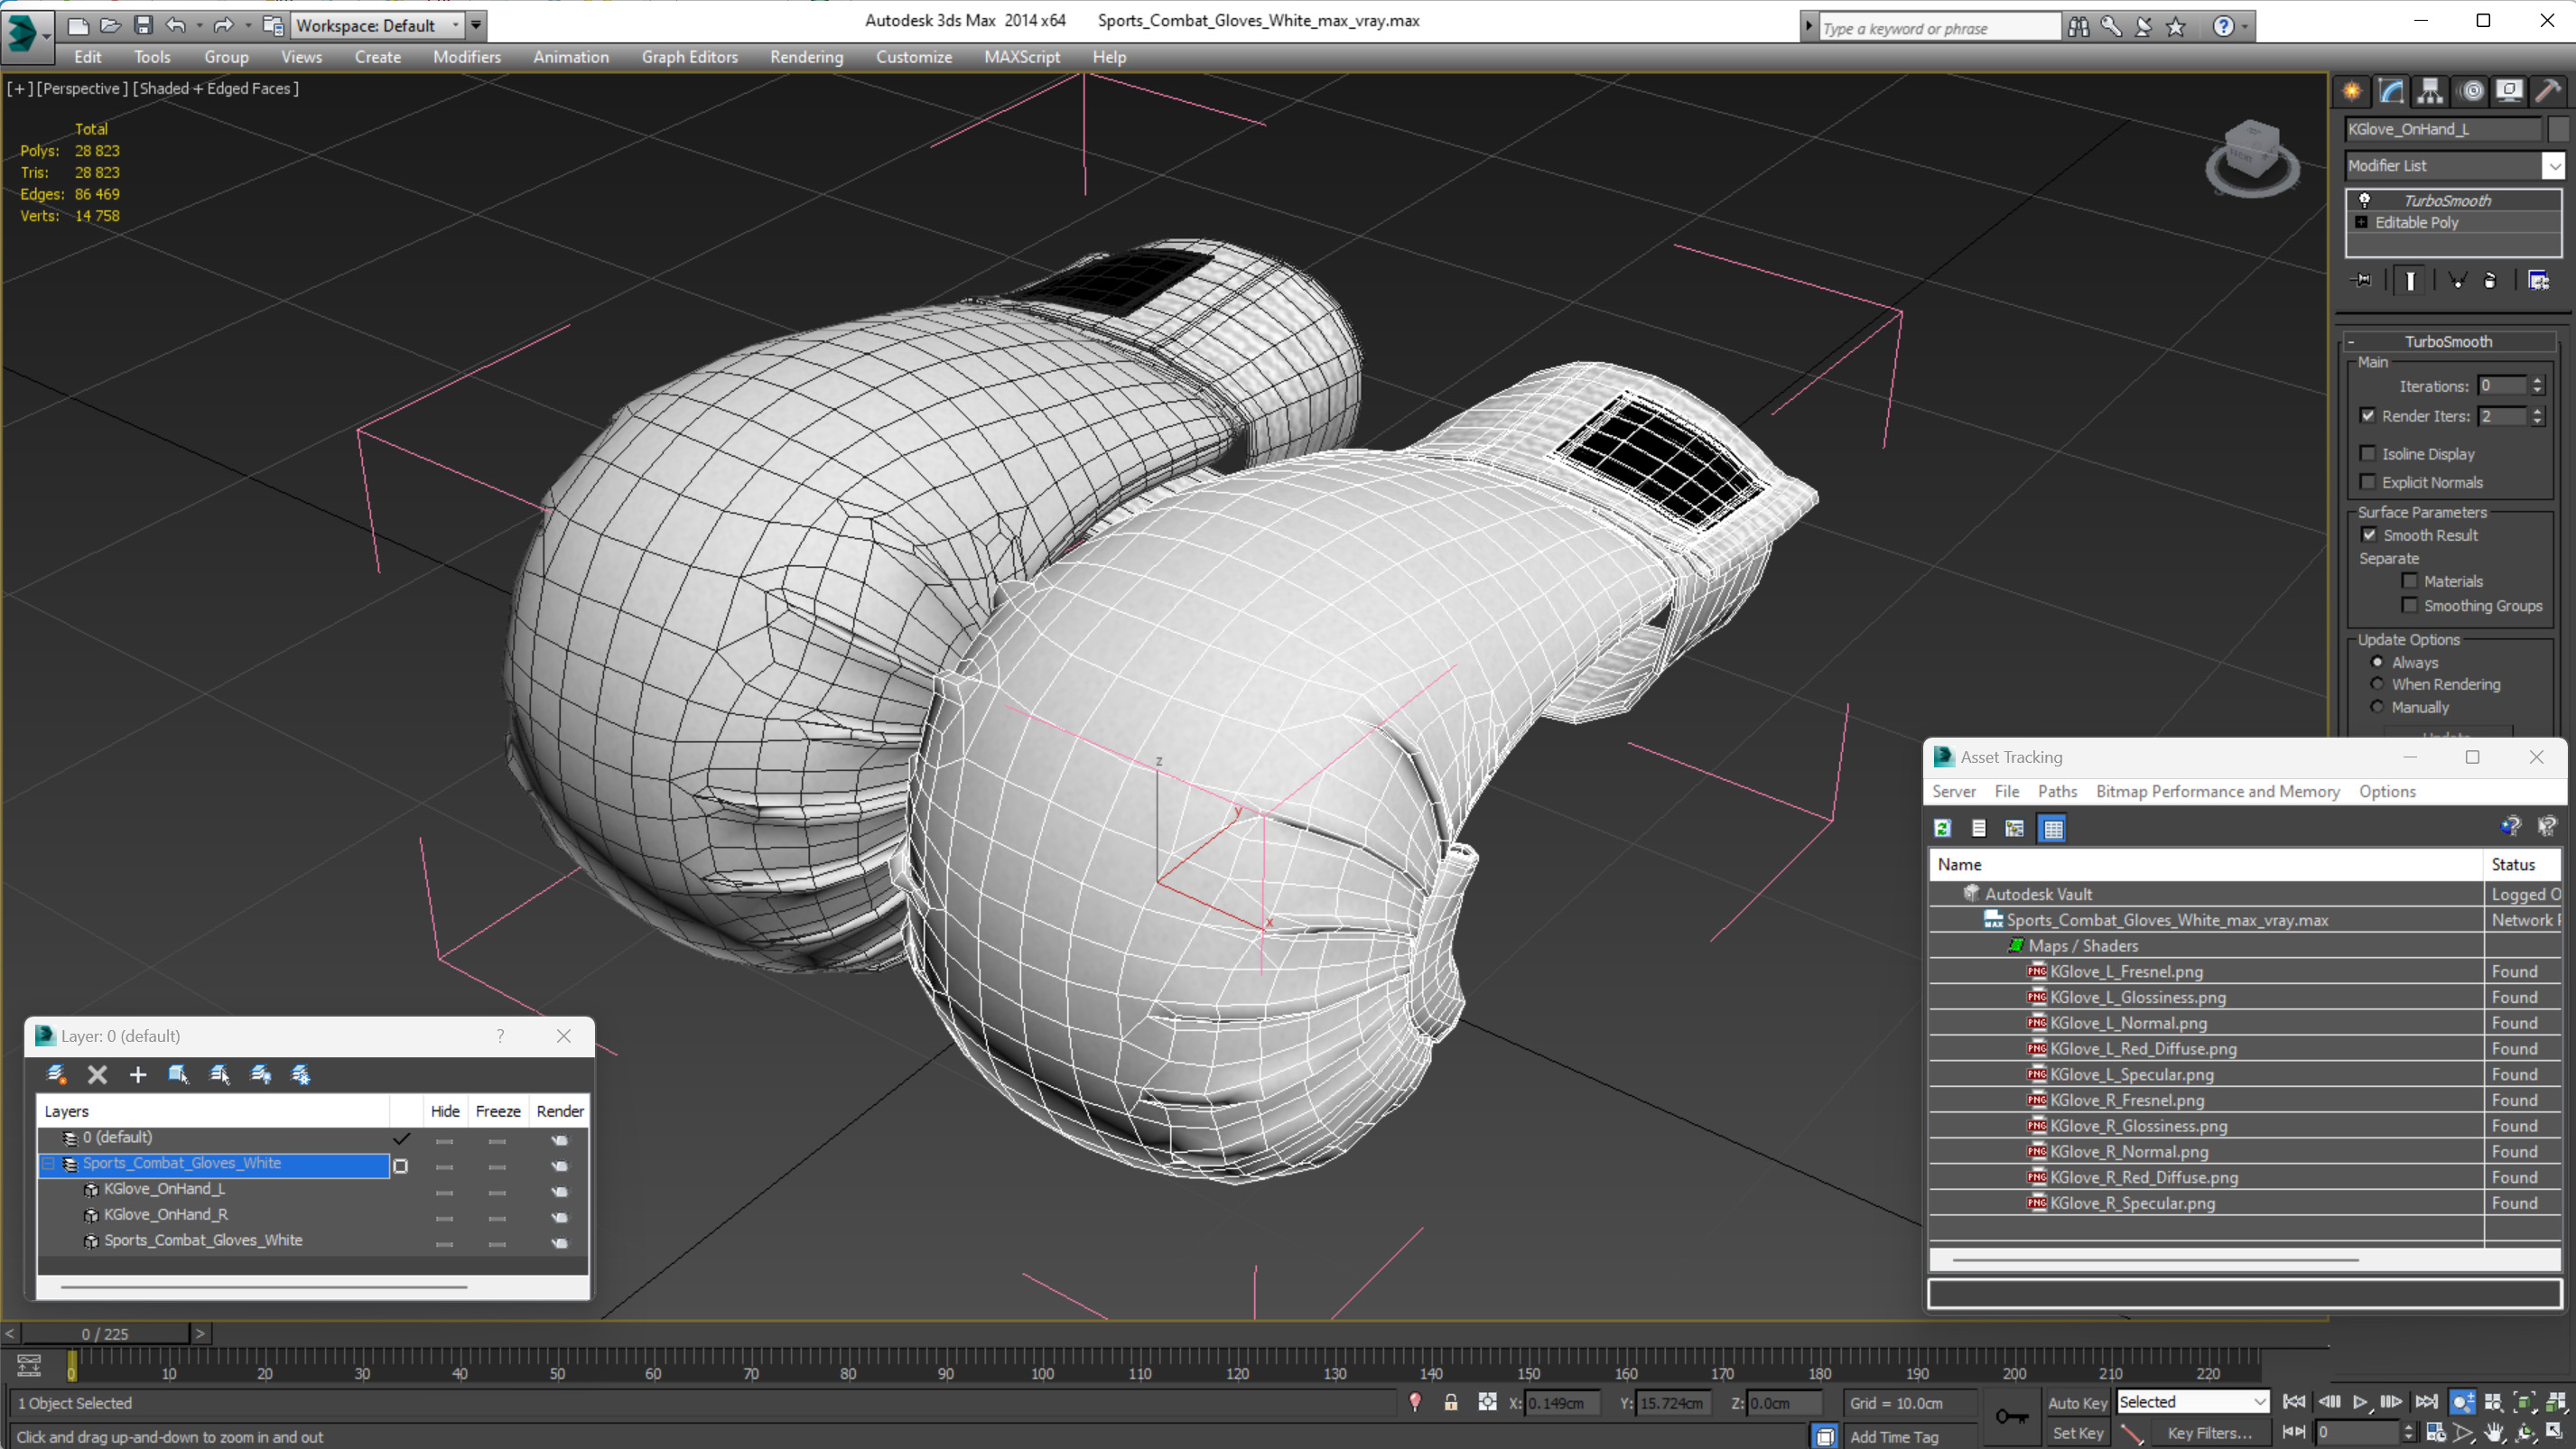Open the Create command panel tab
The width and height of the screenshot is (2576, 1449).
pyautogui.click(x=2352, y=91)
